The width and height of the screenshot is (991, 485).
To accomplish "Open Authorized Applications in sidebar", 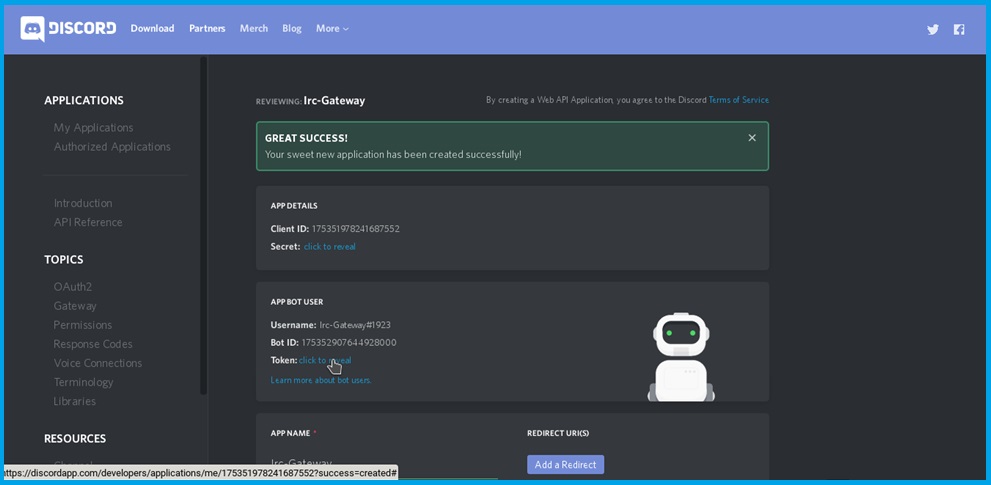I will coord(112,146).
